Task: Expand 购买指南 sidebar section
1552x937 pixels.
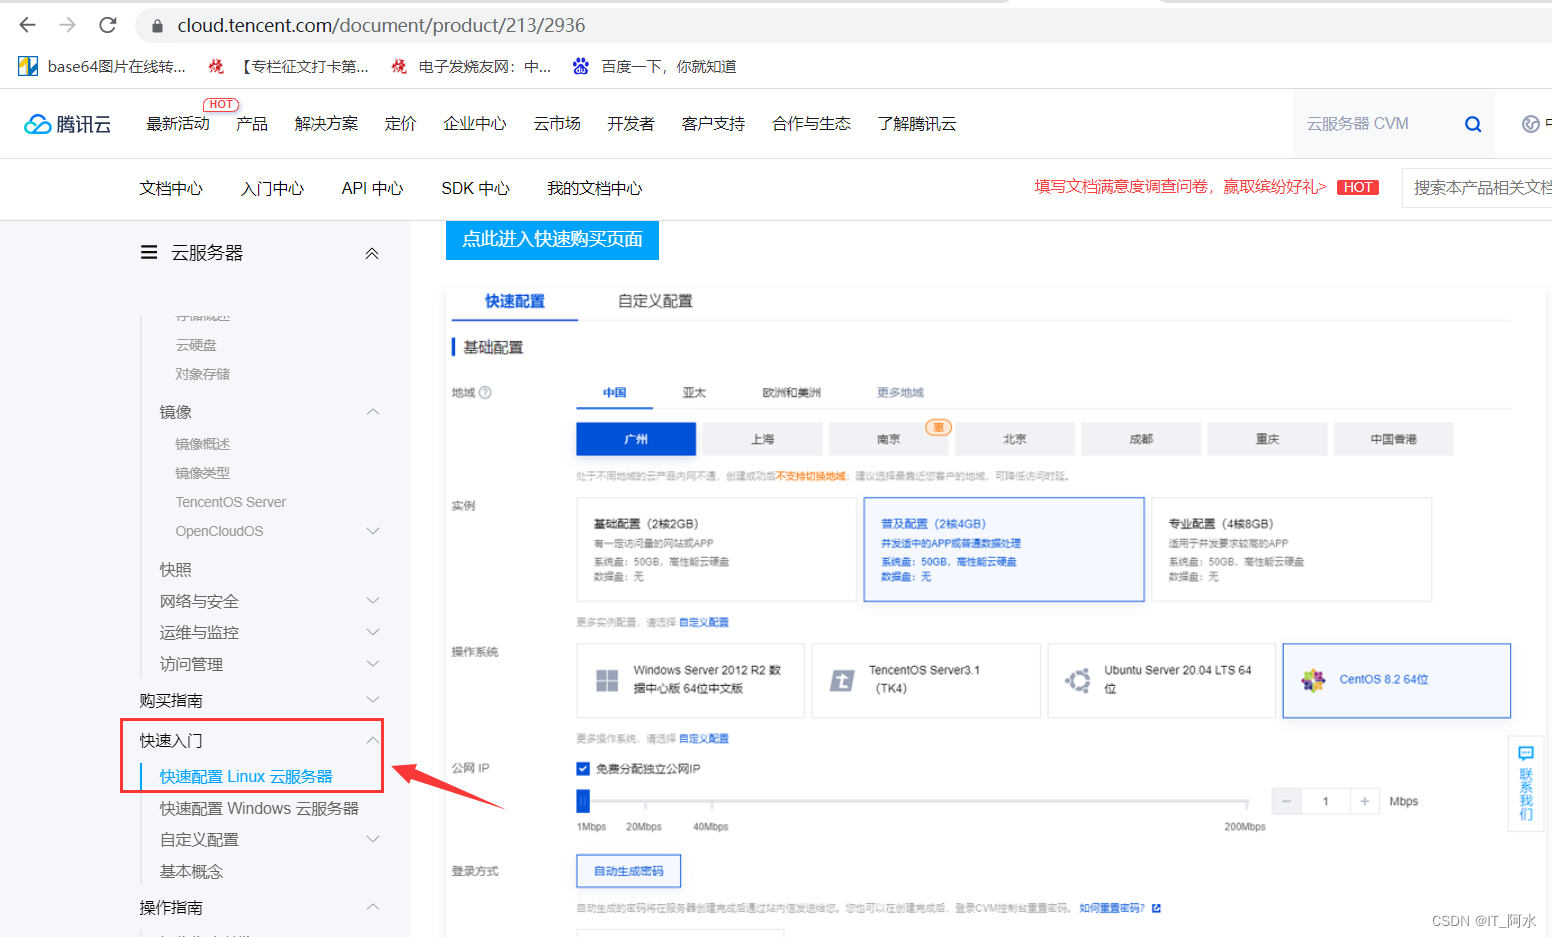Action: pos(373,700)
